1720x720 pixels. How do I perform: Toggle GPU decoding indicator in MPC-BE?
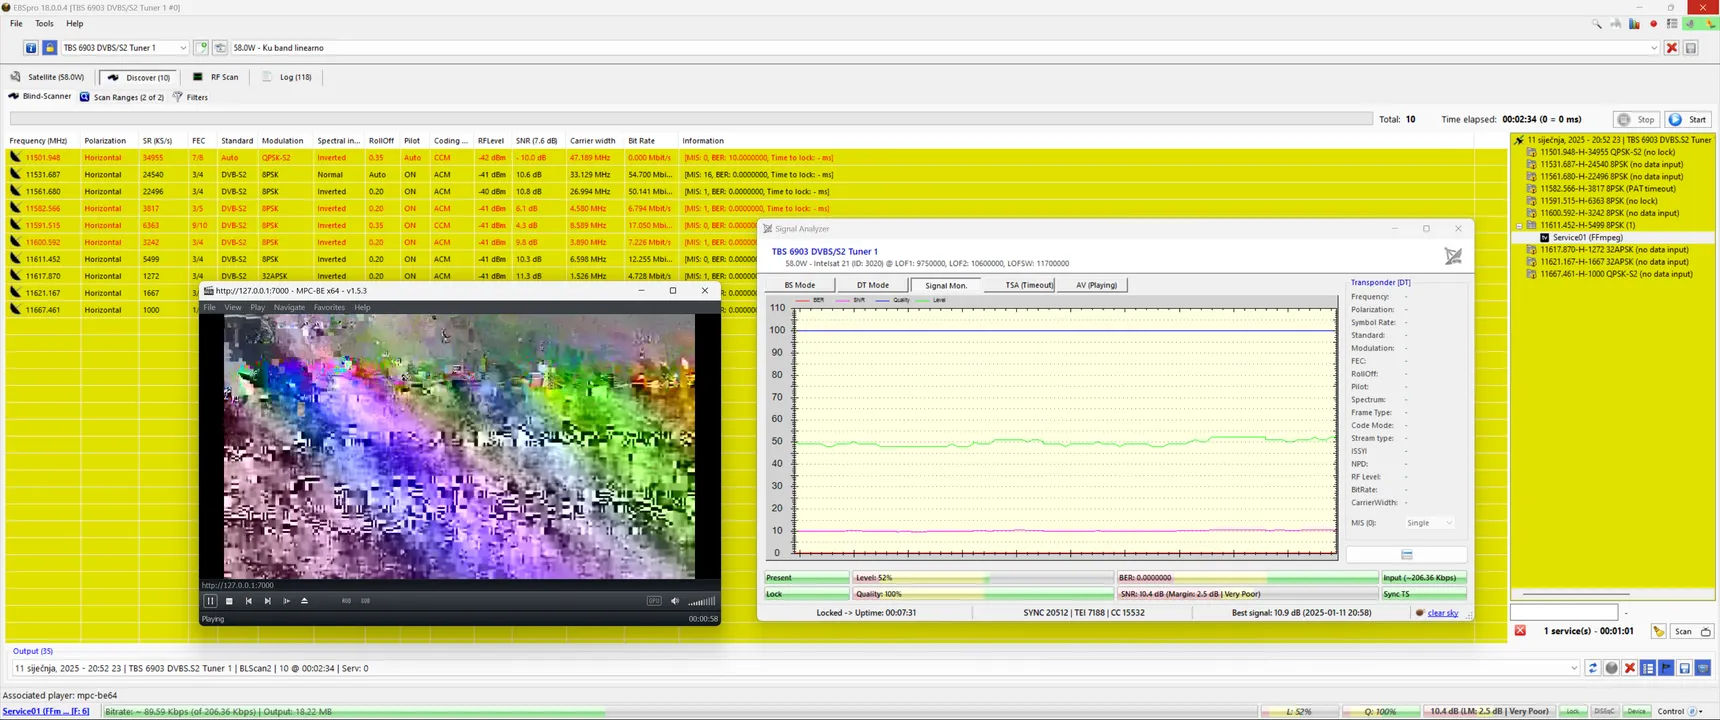point(654,601)
